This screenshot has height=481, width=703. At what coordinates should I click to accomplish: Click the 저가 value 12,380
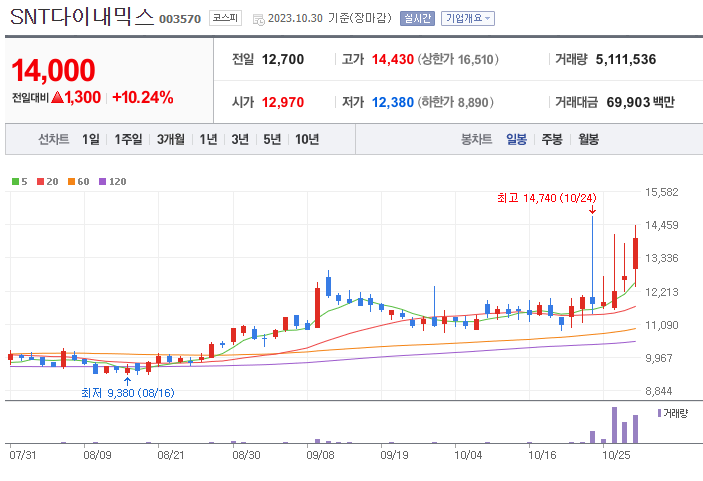click(393, 102)
